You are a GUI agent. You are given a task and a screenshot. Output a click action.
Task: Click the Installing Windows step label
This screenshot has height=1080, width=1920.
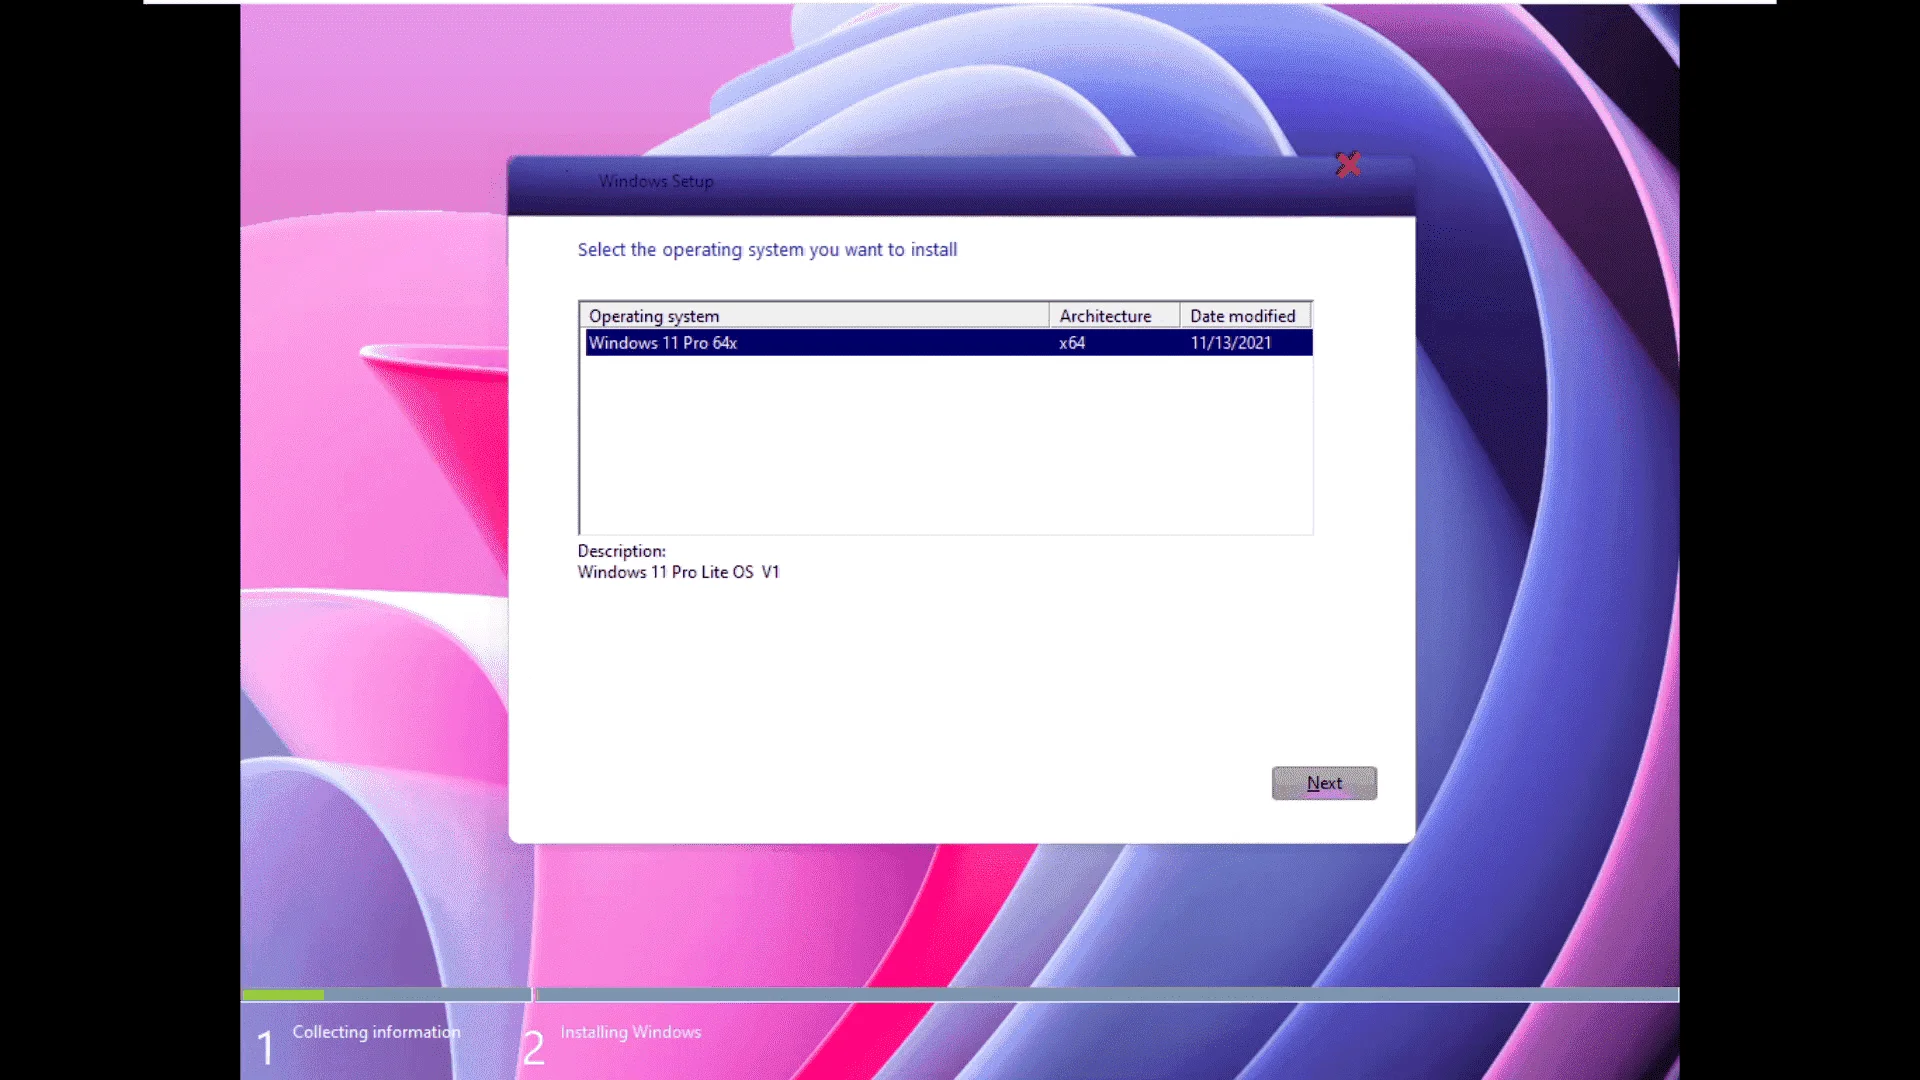point(630,1032)
